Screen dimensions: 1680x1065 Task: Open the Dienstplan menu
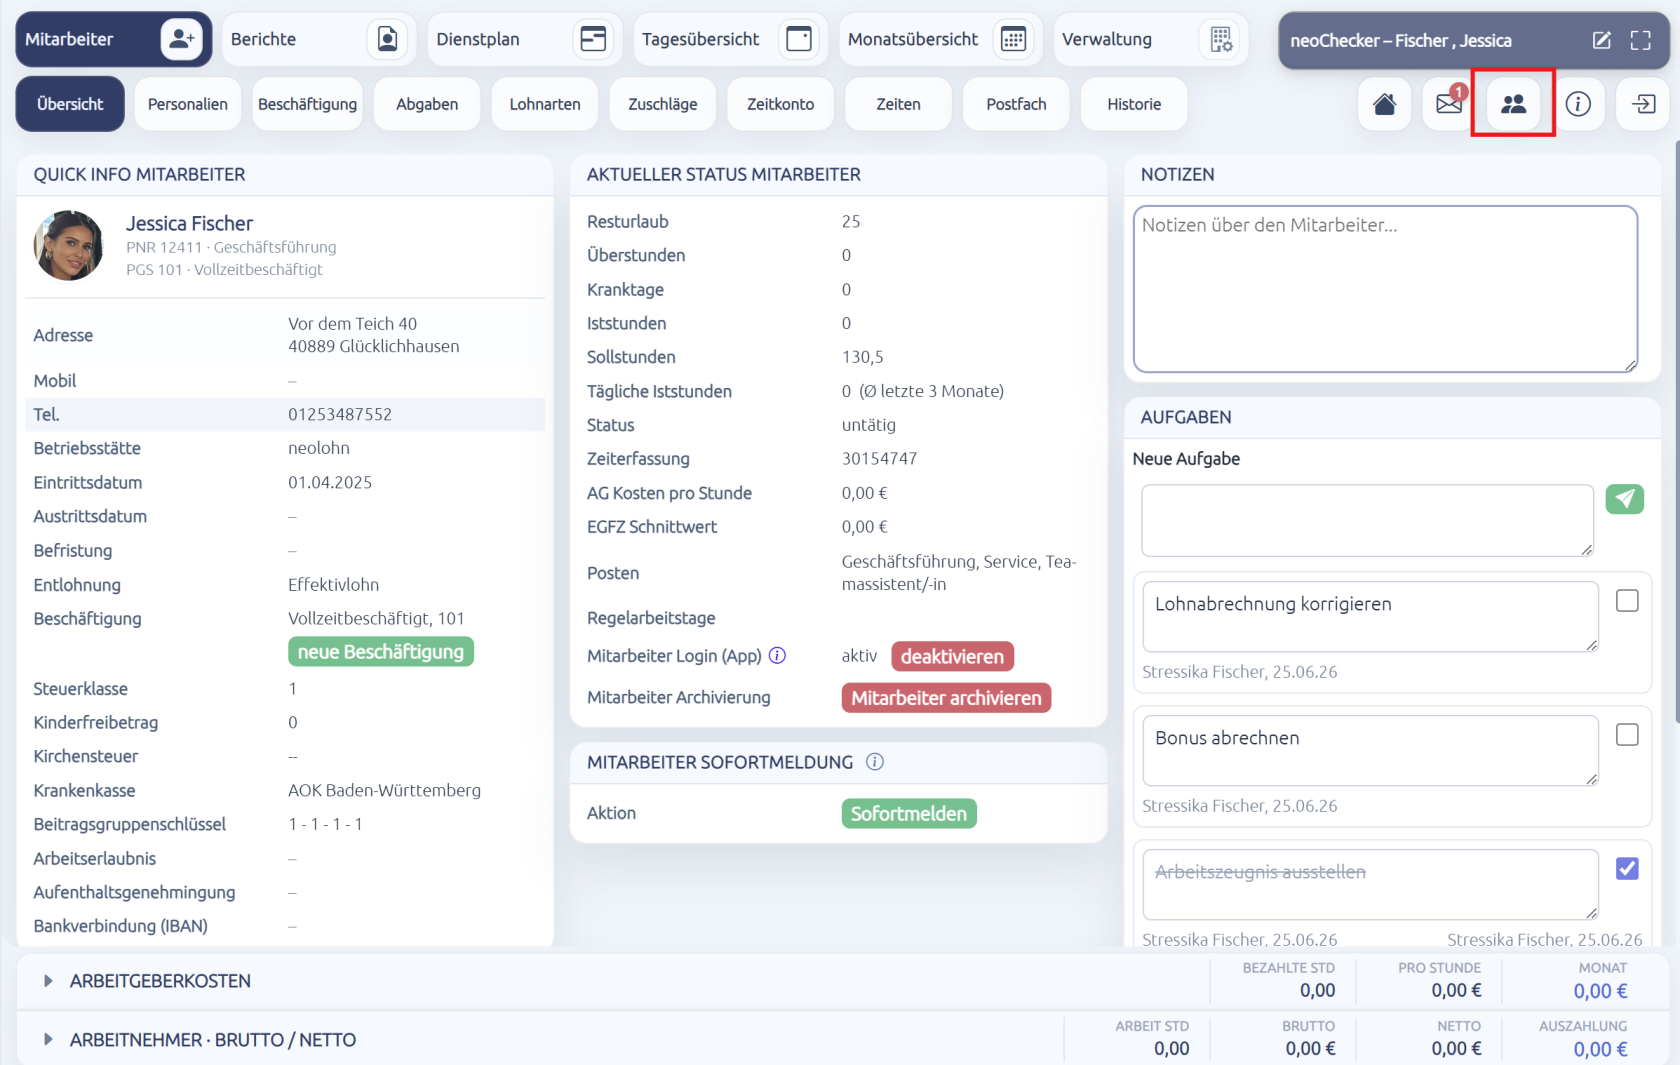(x=523, y=39)
